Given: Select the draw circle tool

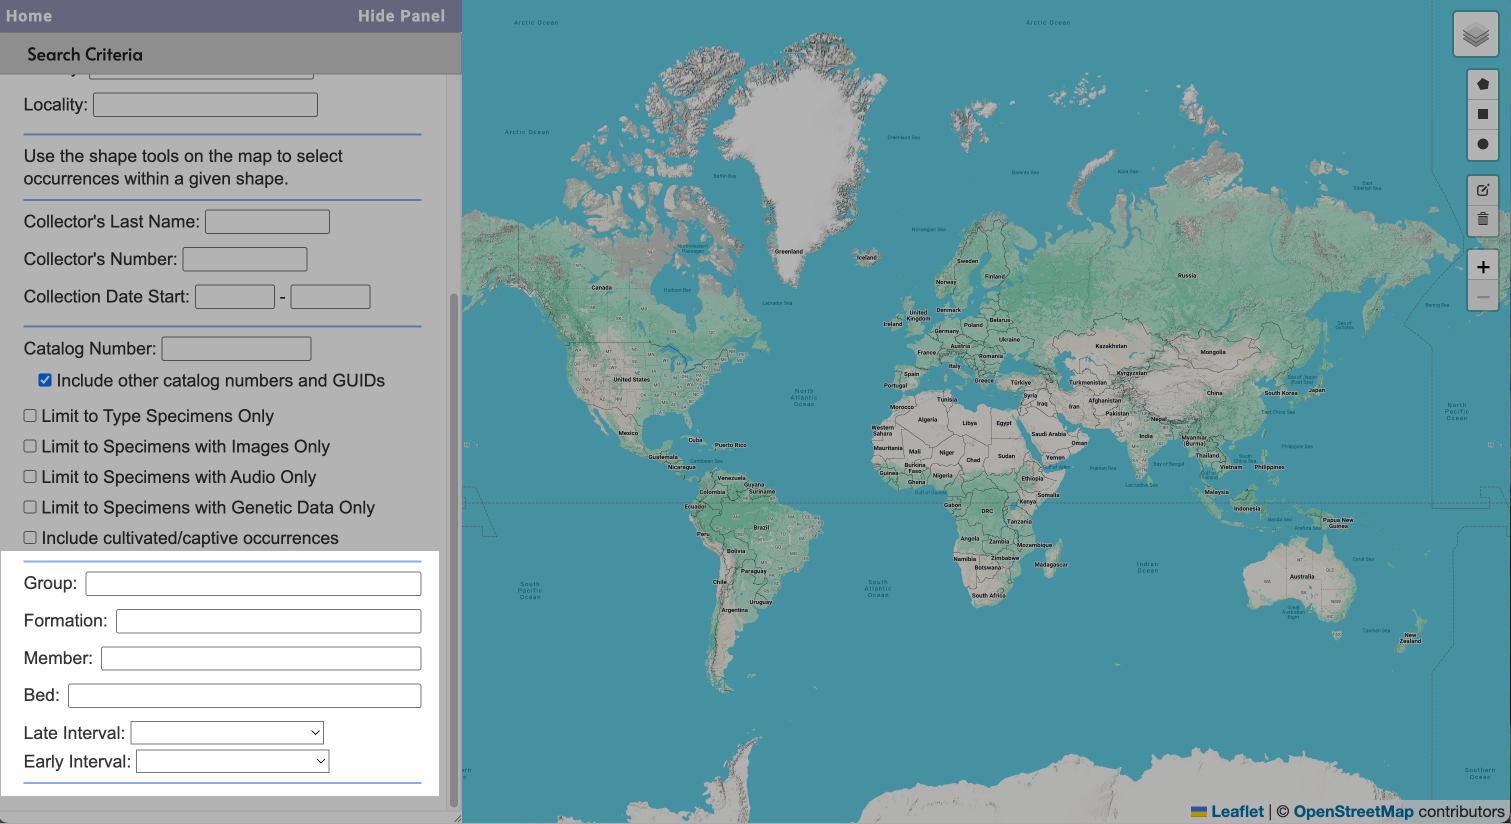Looking at the screenshot, I should (1482, 144).
